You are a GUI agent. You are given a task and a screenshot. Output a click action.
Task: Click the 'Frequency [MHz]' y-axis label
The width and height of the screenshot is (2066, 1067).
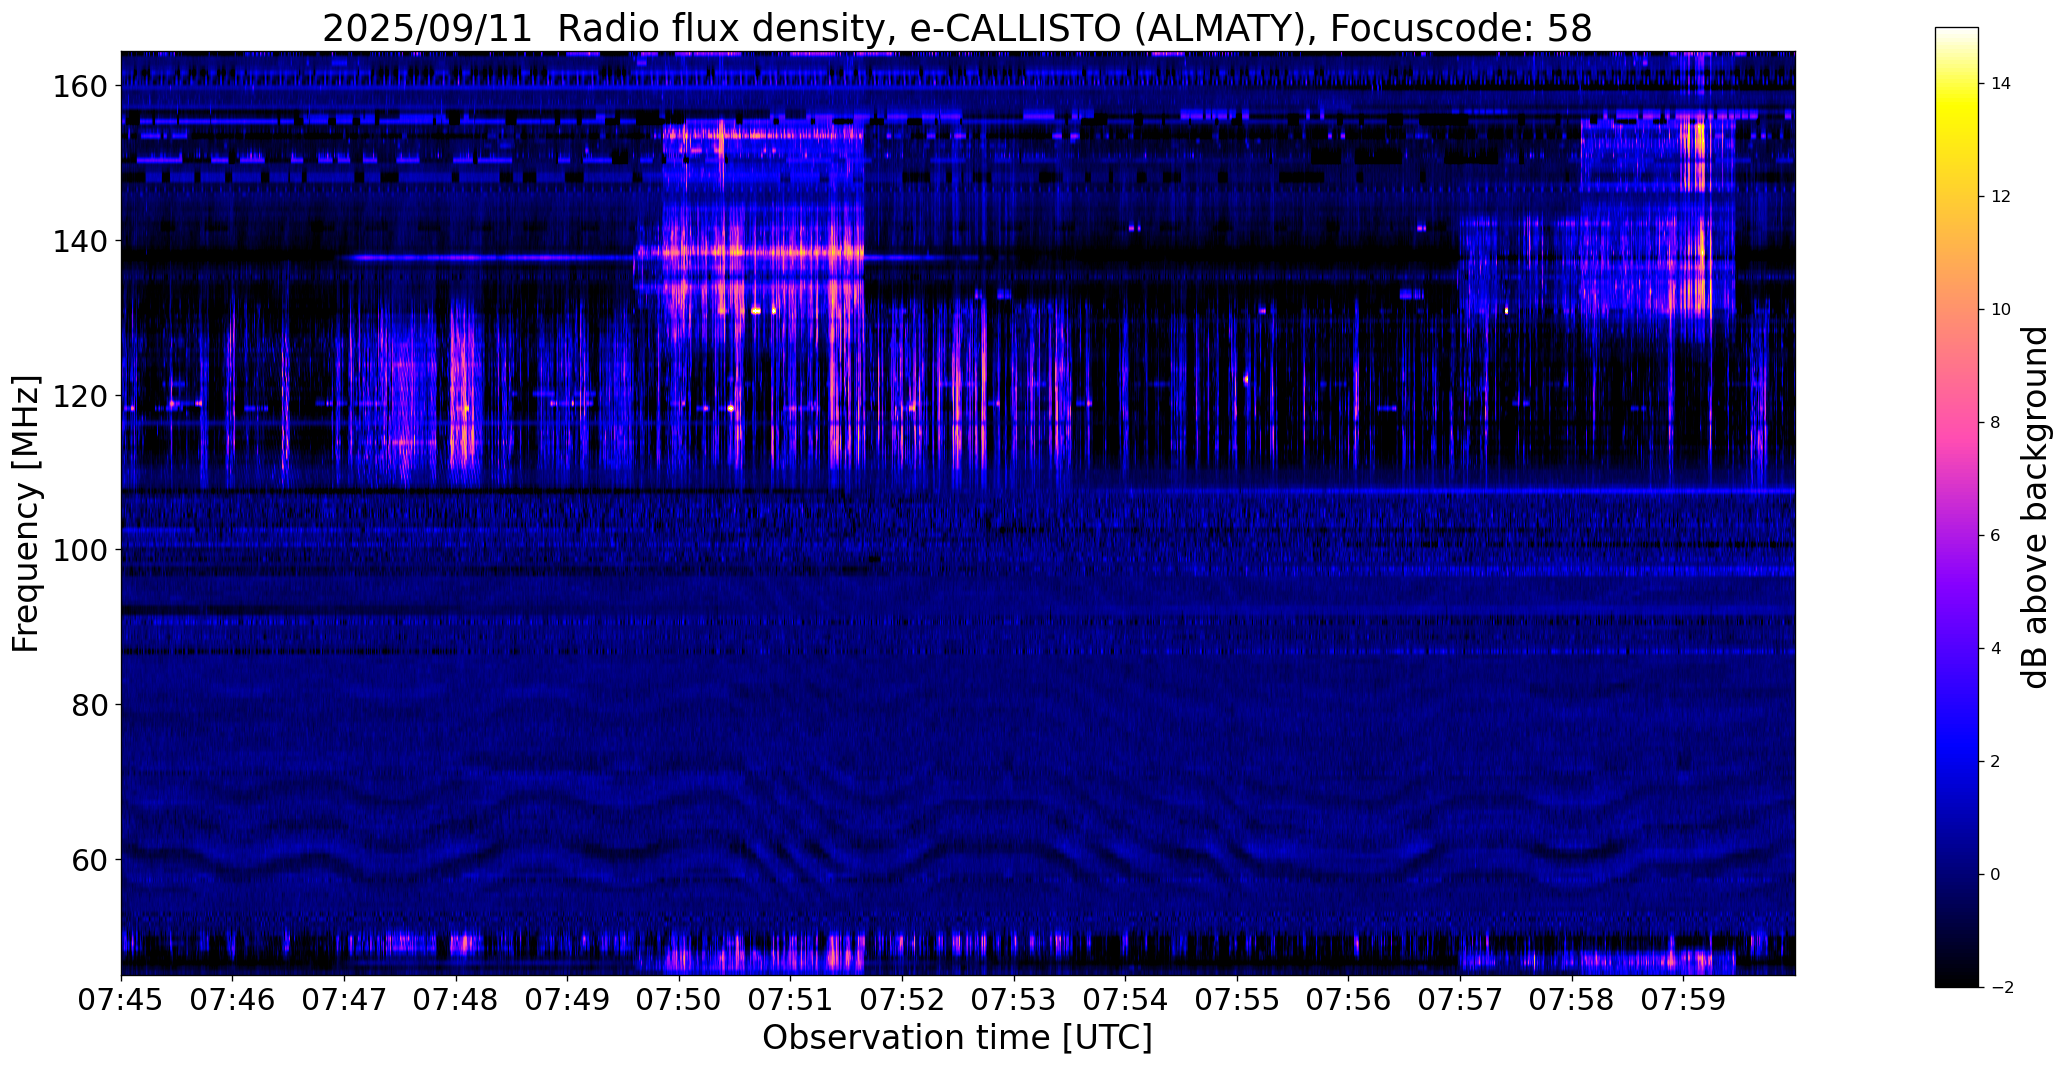(x=26, y=514)
